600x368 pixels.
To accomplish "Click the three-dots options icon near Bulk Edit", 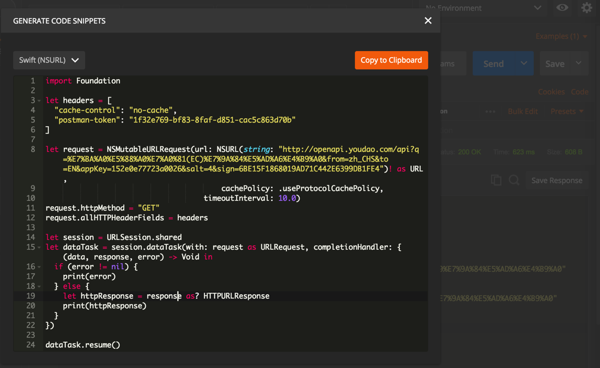I will [x=490, y=112].
